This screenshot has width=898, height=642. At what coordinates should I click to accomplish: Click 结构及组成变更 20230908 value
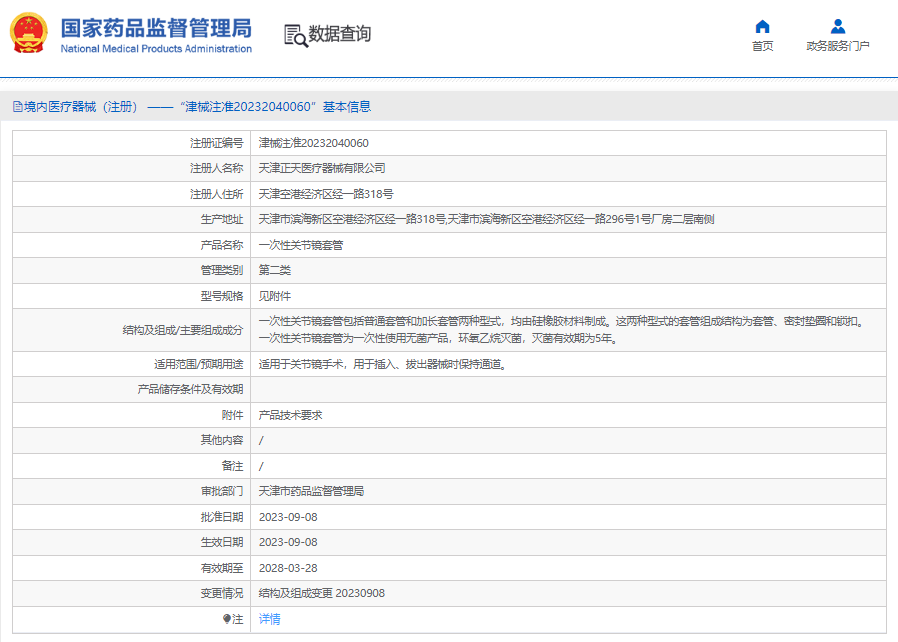click(x=322, y=593)
